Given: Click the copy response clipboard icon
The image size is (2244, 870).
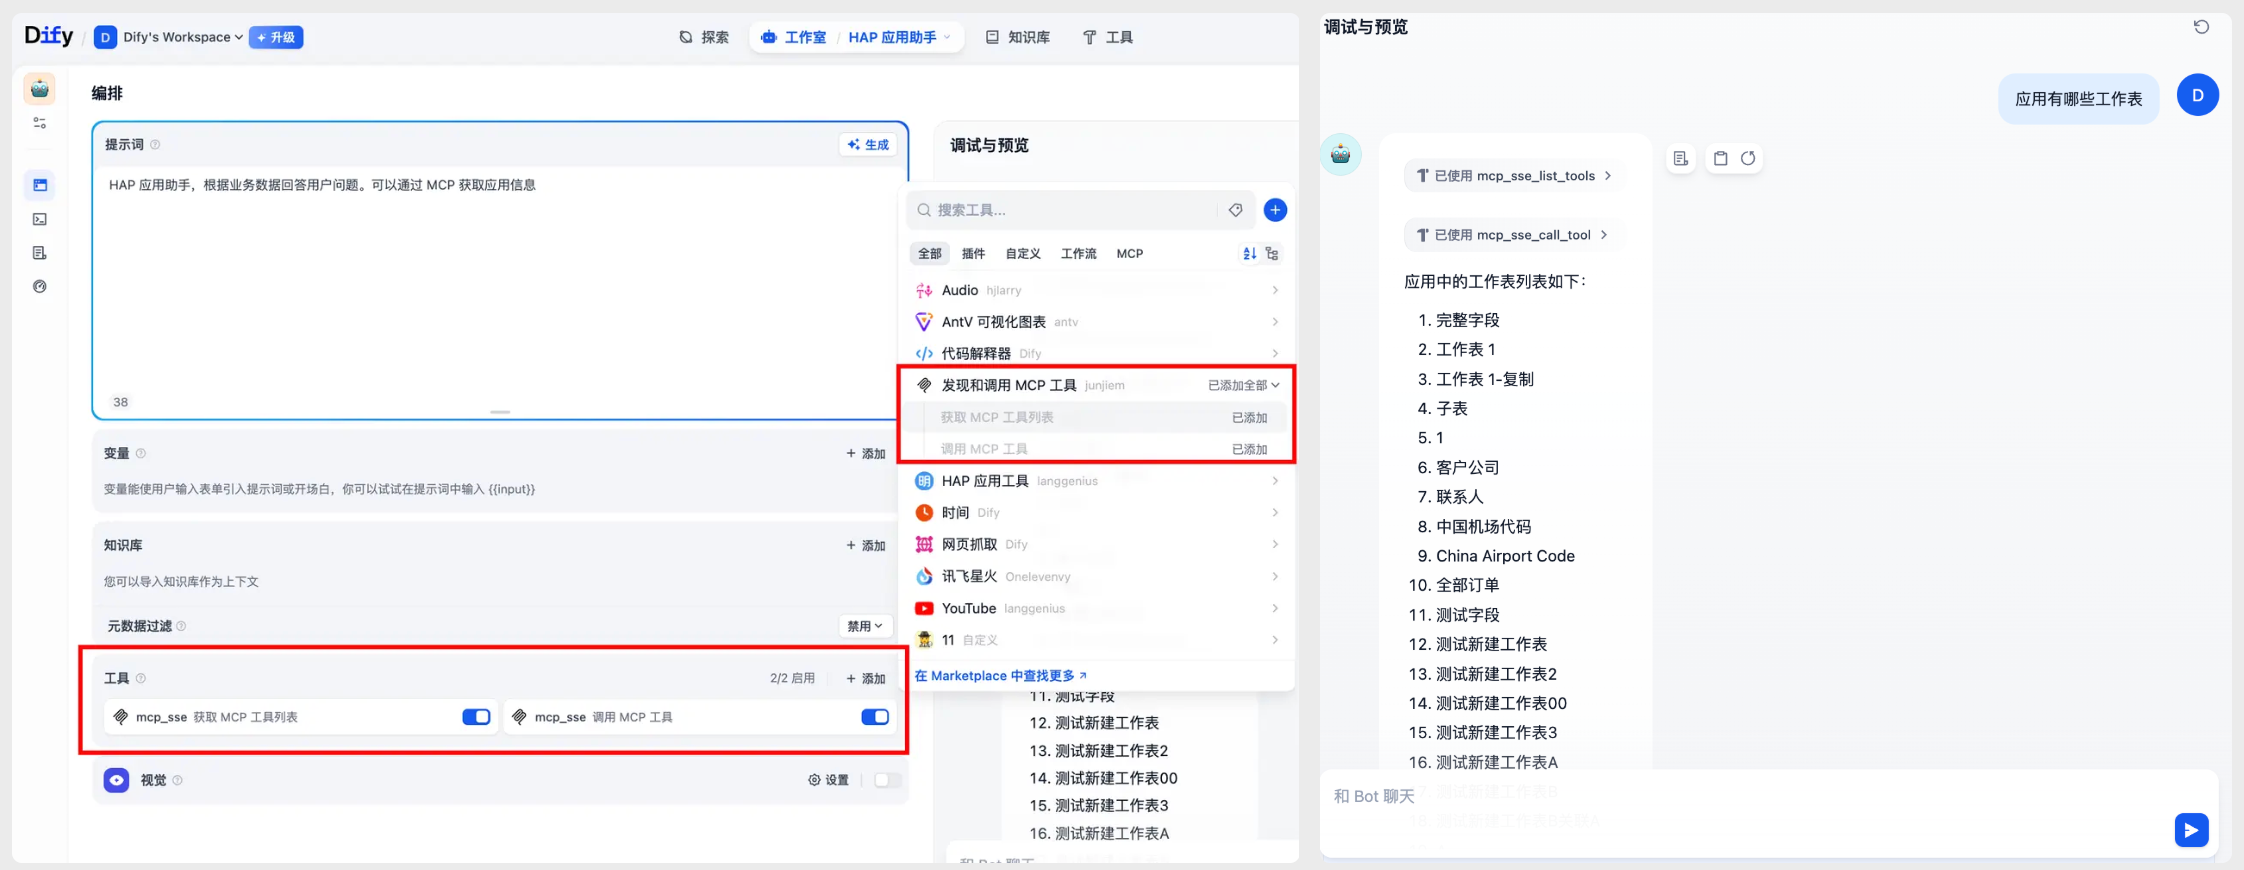Looking at the screenshot, I should 1720,158.
